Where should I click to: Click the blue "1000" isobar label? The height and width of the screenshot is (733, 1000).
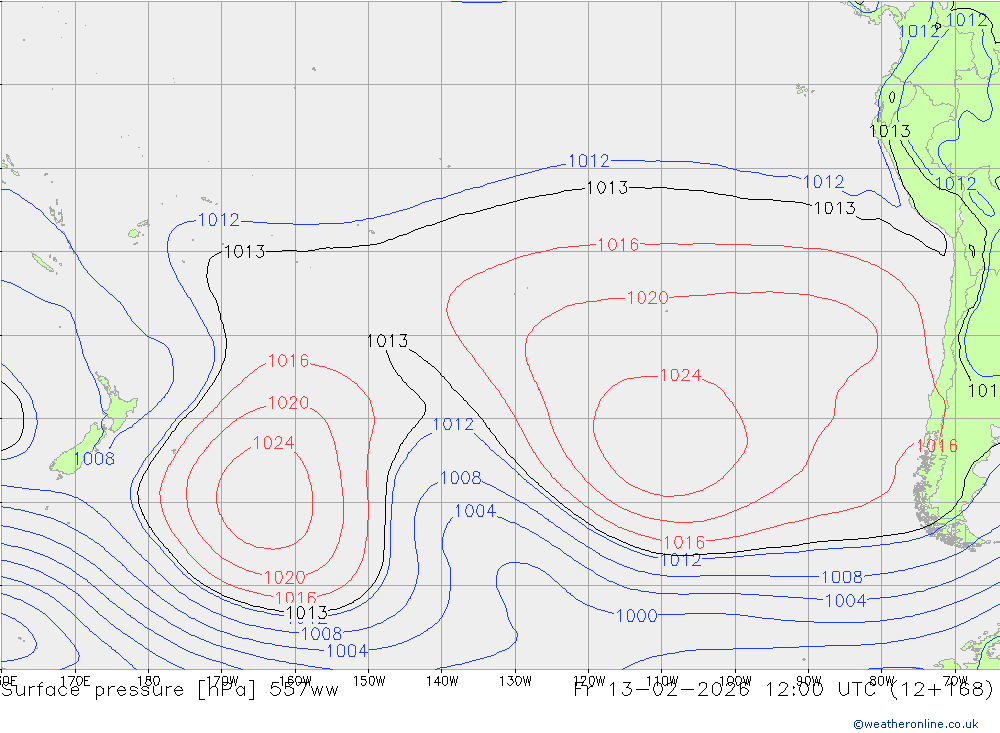point(636,616)
